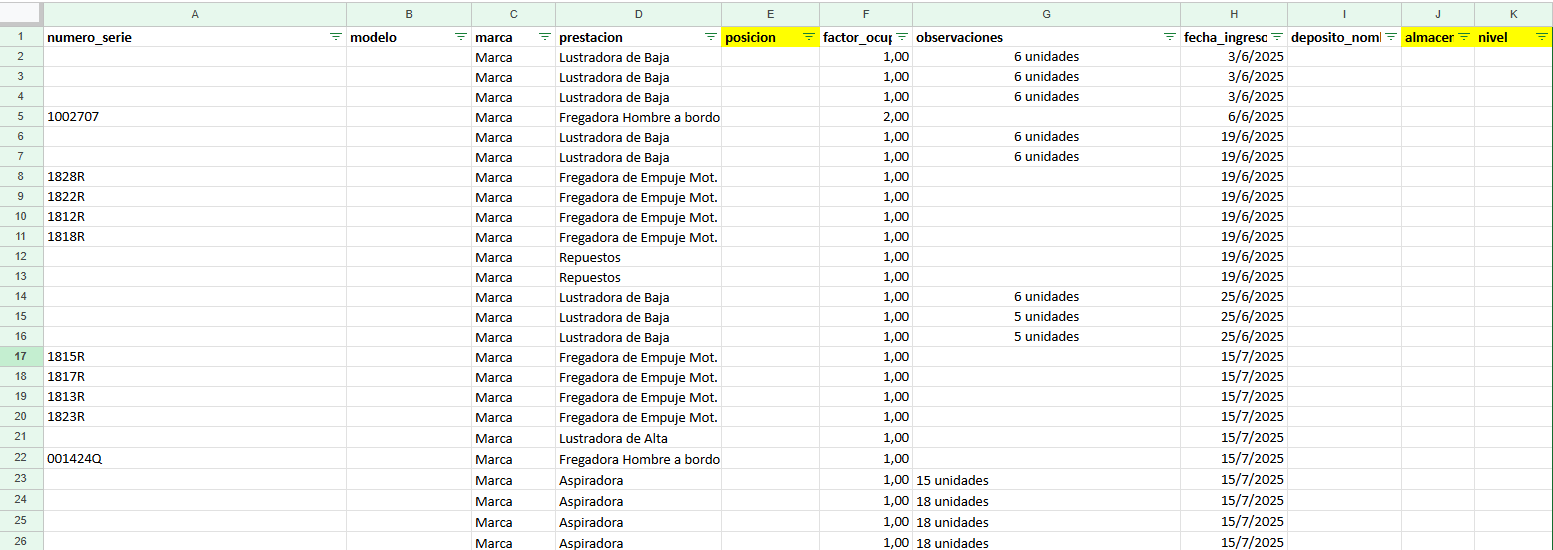
Task: Select the cell with serial 1822R
Action: pos(195,197)
